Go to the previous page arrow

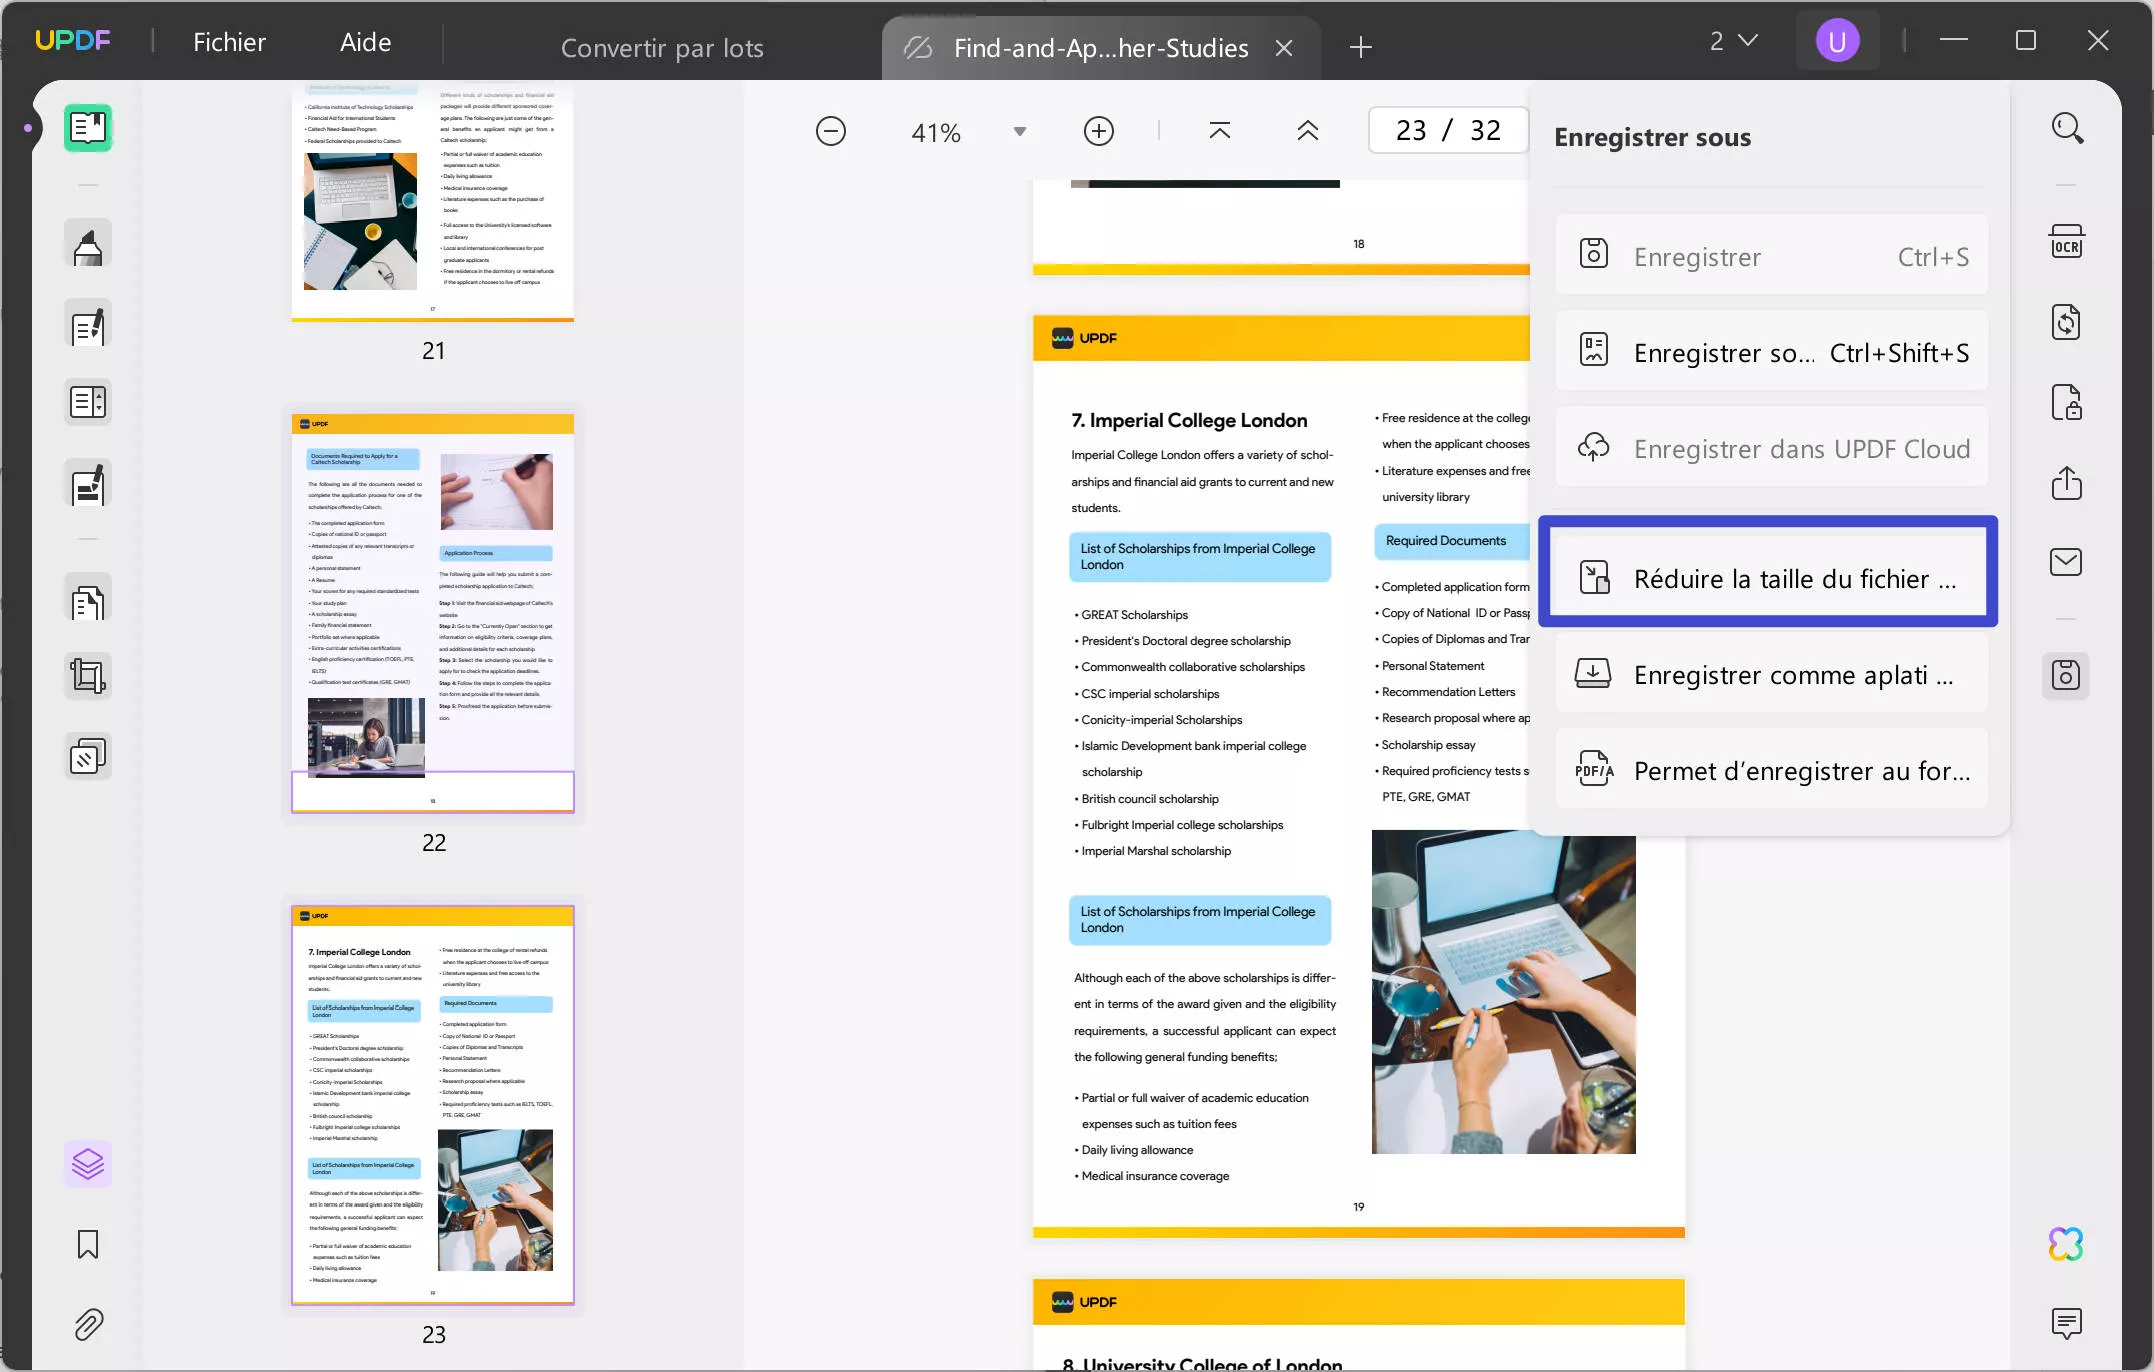coord(1308,131)
